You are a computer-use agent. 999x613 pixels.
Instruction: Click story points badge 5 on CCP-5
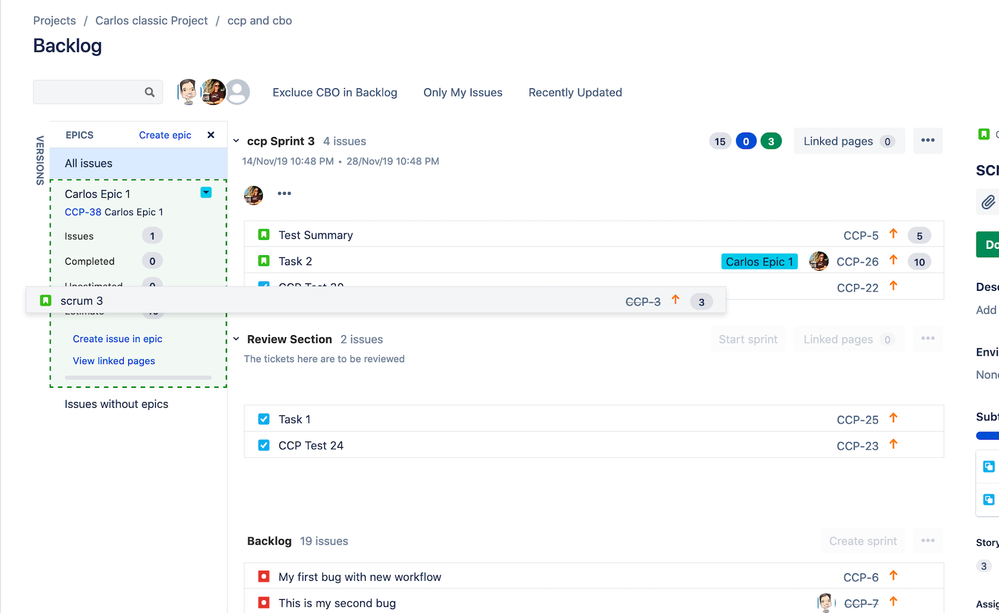coord(919,236)
